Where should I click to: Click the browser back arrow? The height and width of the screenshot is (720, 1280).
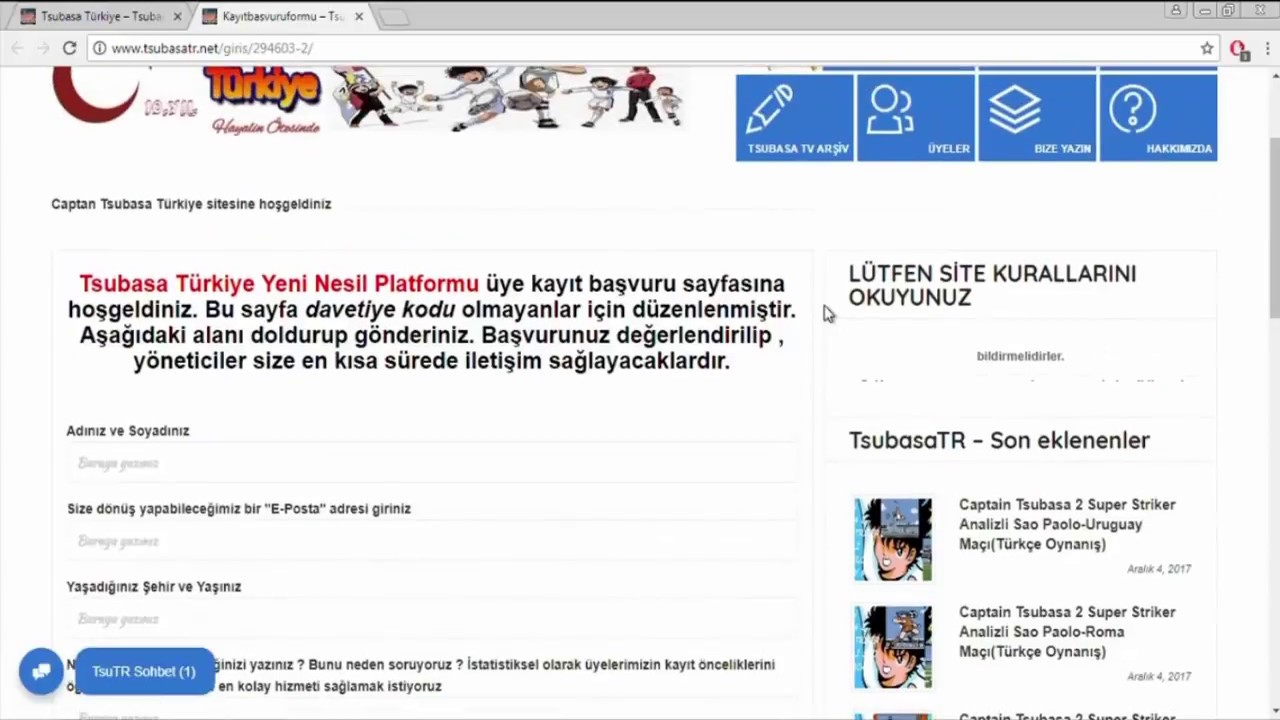(x=17, y=48)
